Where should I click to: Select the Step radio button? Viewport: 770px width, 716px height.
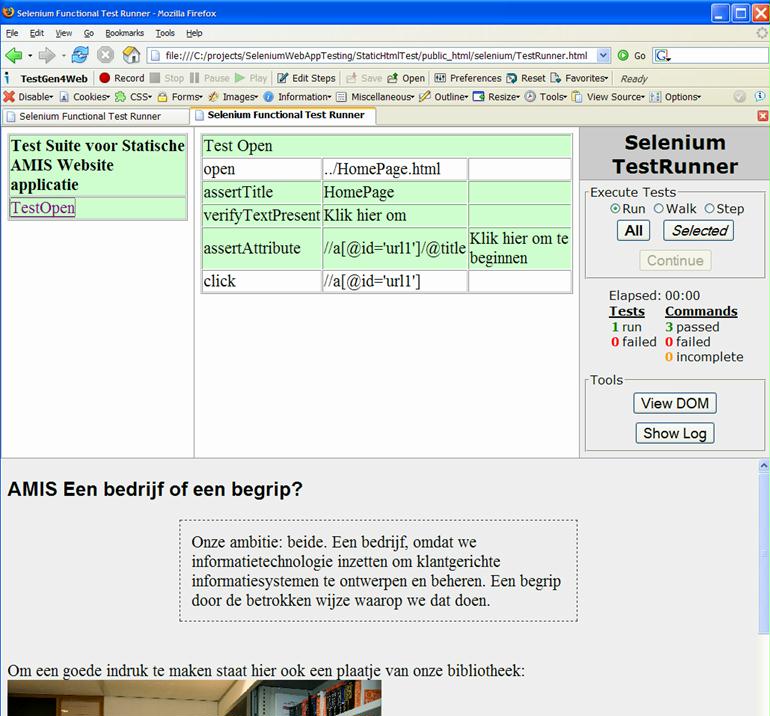(709, 209)
